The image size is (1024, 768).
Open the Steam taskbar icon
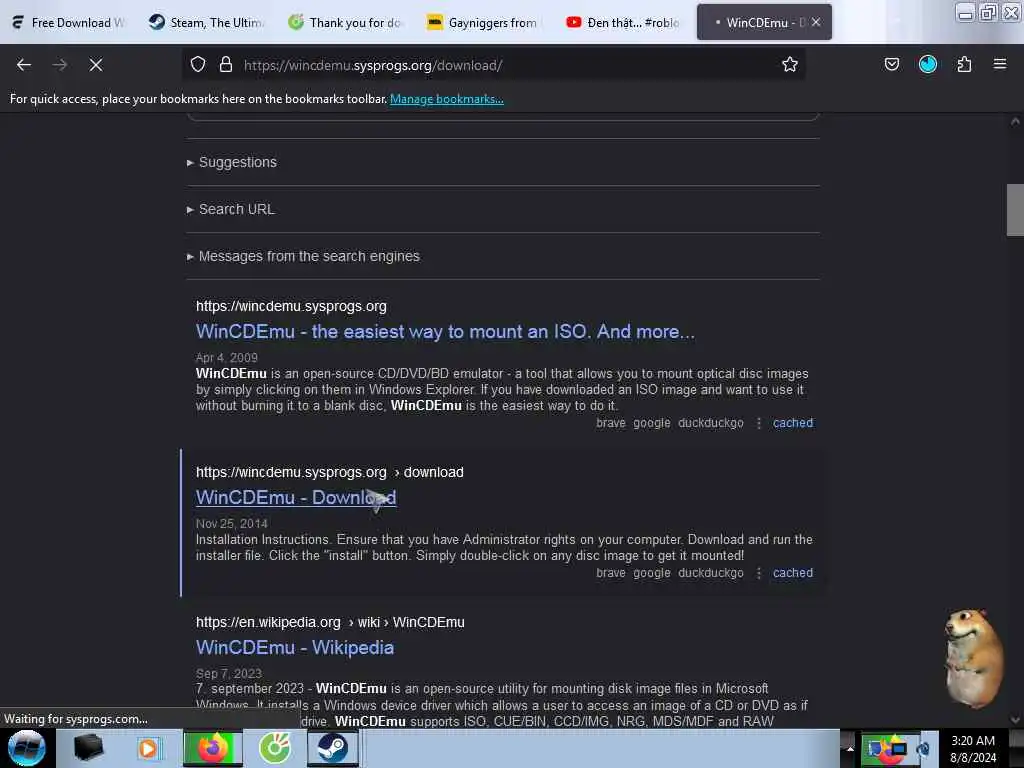(x=333, y=748)
